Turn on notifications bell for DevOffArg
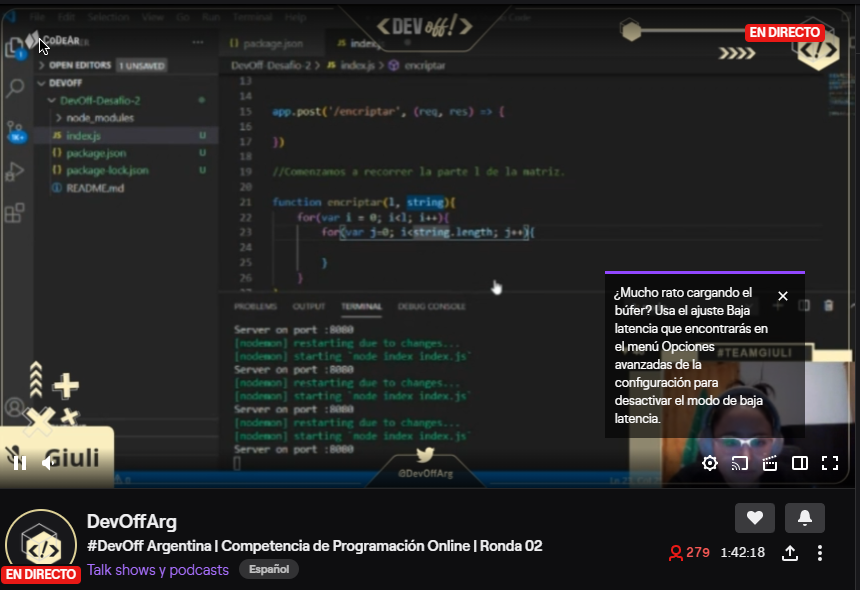This screenshot has height=590, width=860. (x=805, y=518)
